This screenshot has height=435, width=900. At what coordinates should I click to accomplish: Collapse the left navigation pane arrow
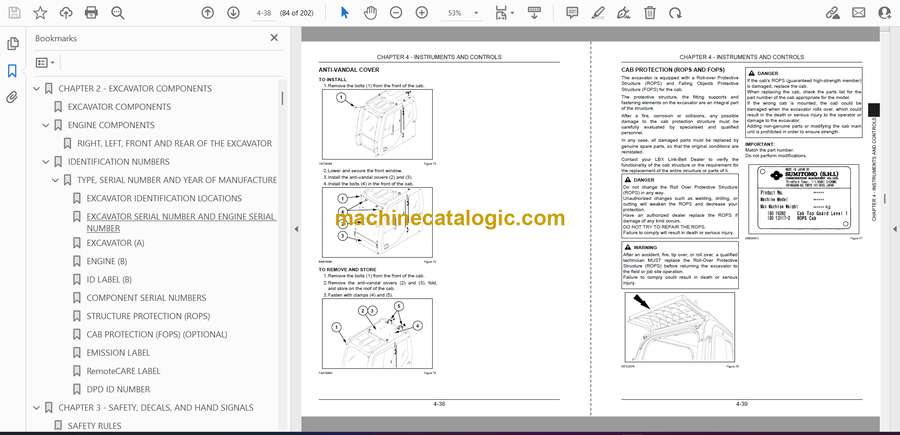[296, 228]
